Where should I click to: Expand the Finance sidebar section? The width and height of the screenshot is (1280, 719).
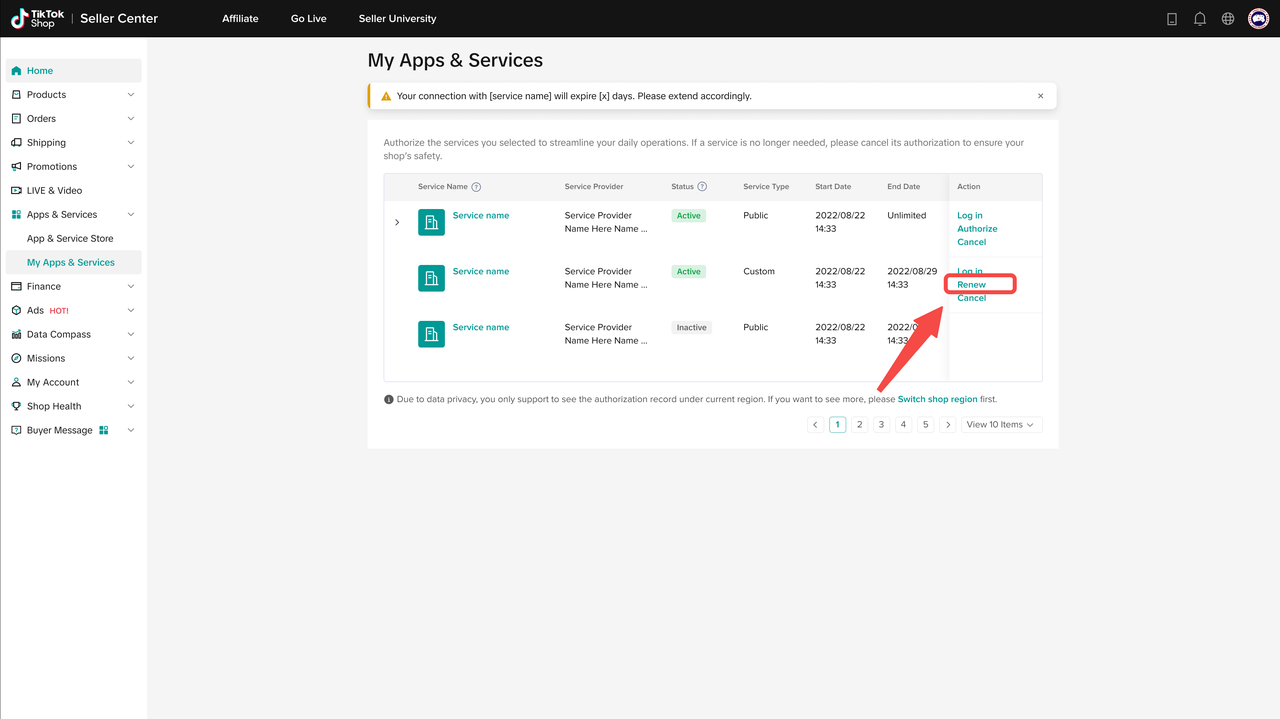tap(131, 287)
